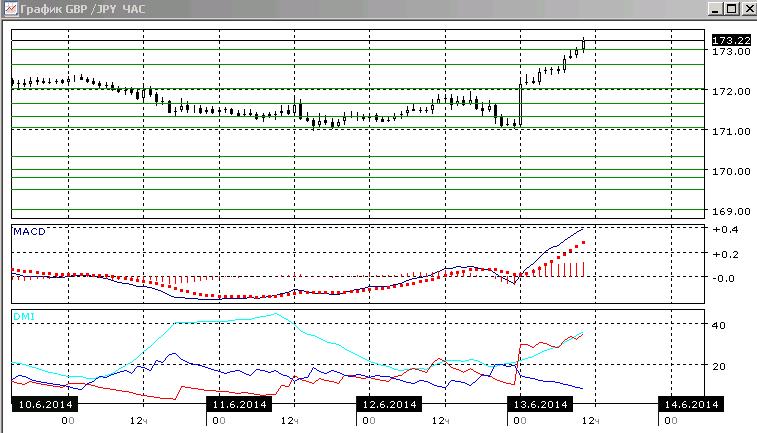Maximize the GBP/JPY chart window

point(732,9)
